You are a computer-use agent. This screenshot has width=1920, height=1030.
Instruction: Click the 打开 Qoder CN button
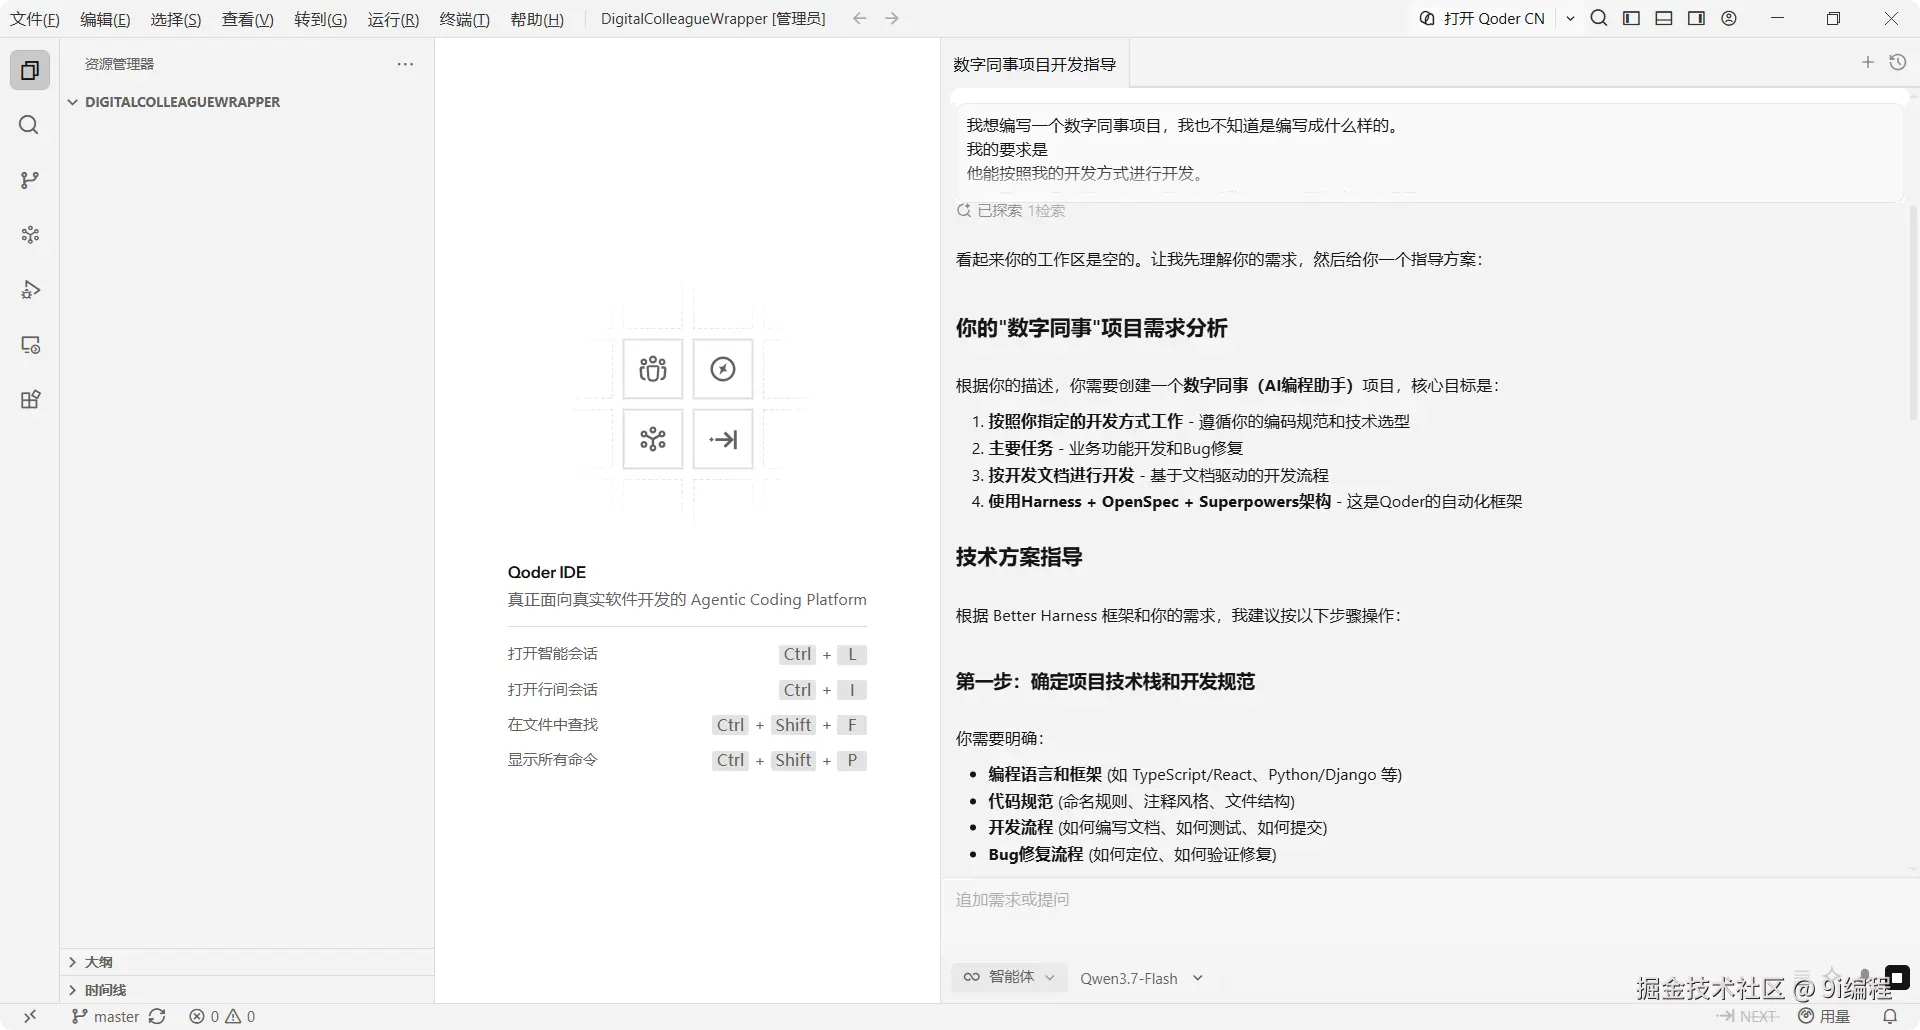(1482, 18)
